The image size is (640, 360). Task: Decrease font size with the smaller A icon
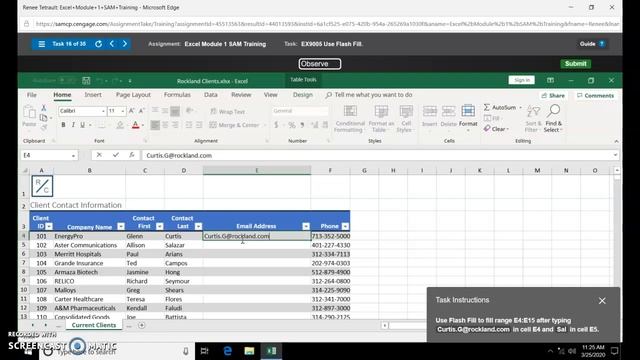(142, 111)
